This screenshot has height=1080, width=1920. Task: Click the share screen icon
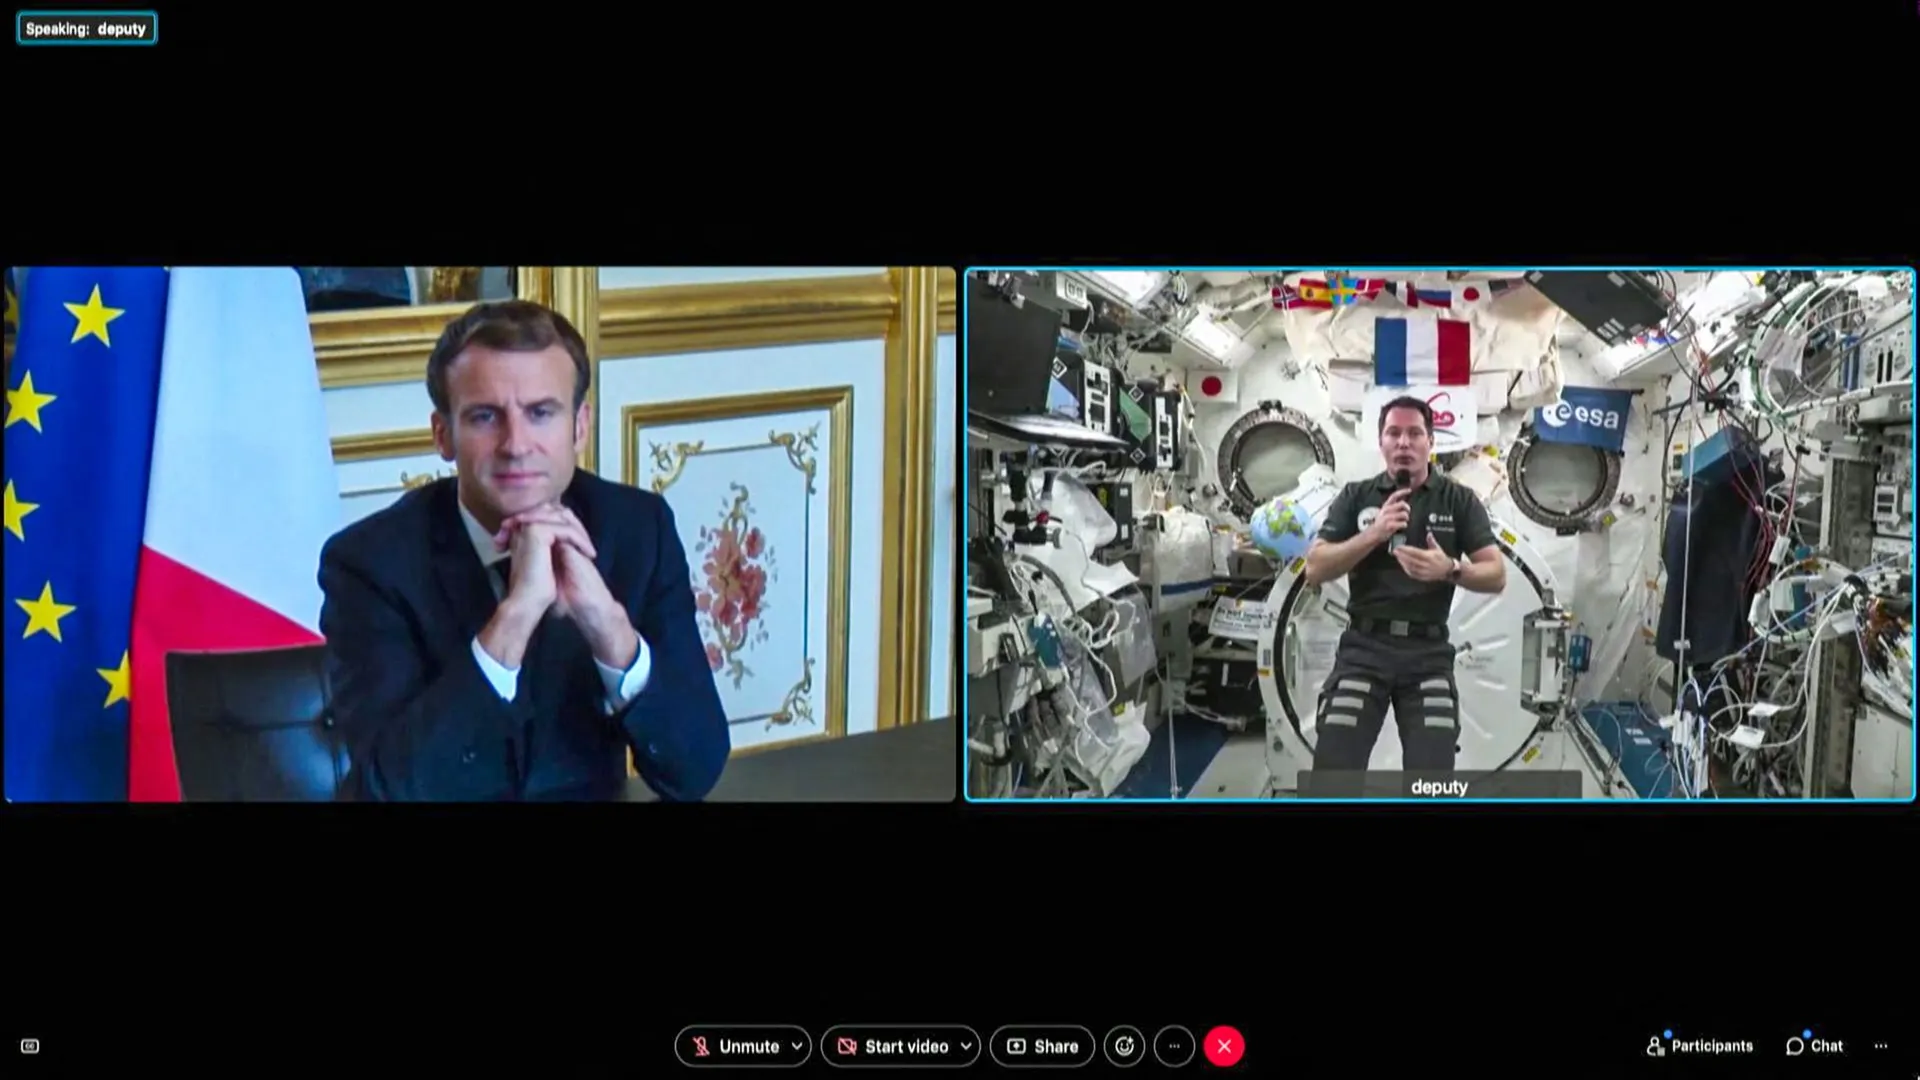(1016, 1046)
